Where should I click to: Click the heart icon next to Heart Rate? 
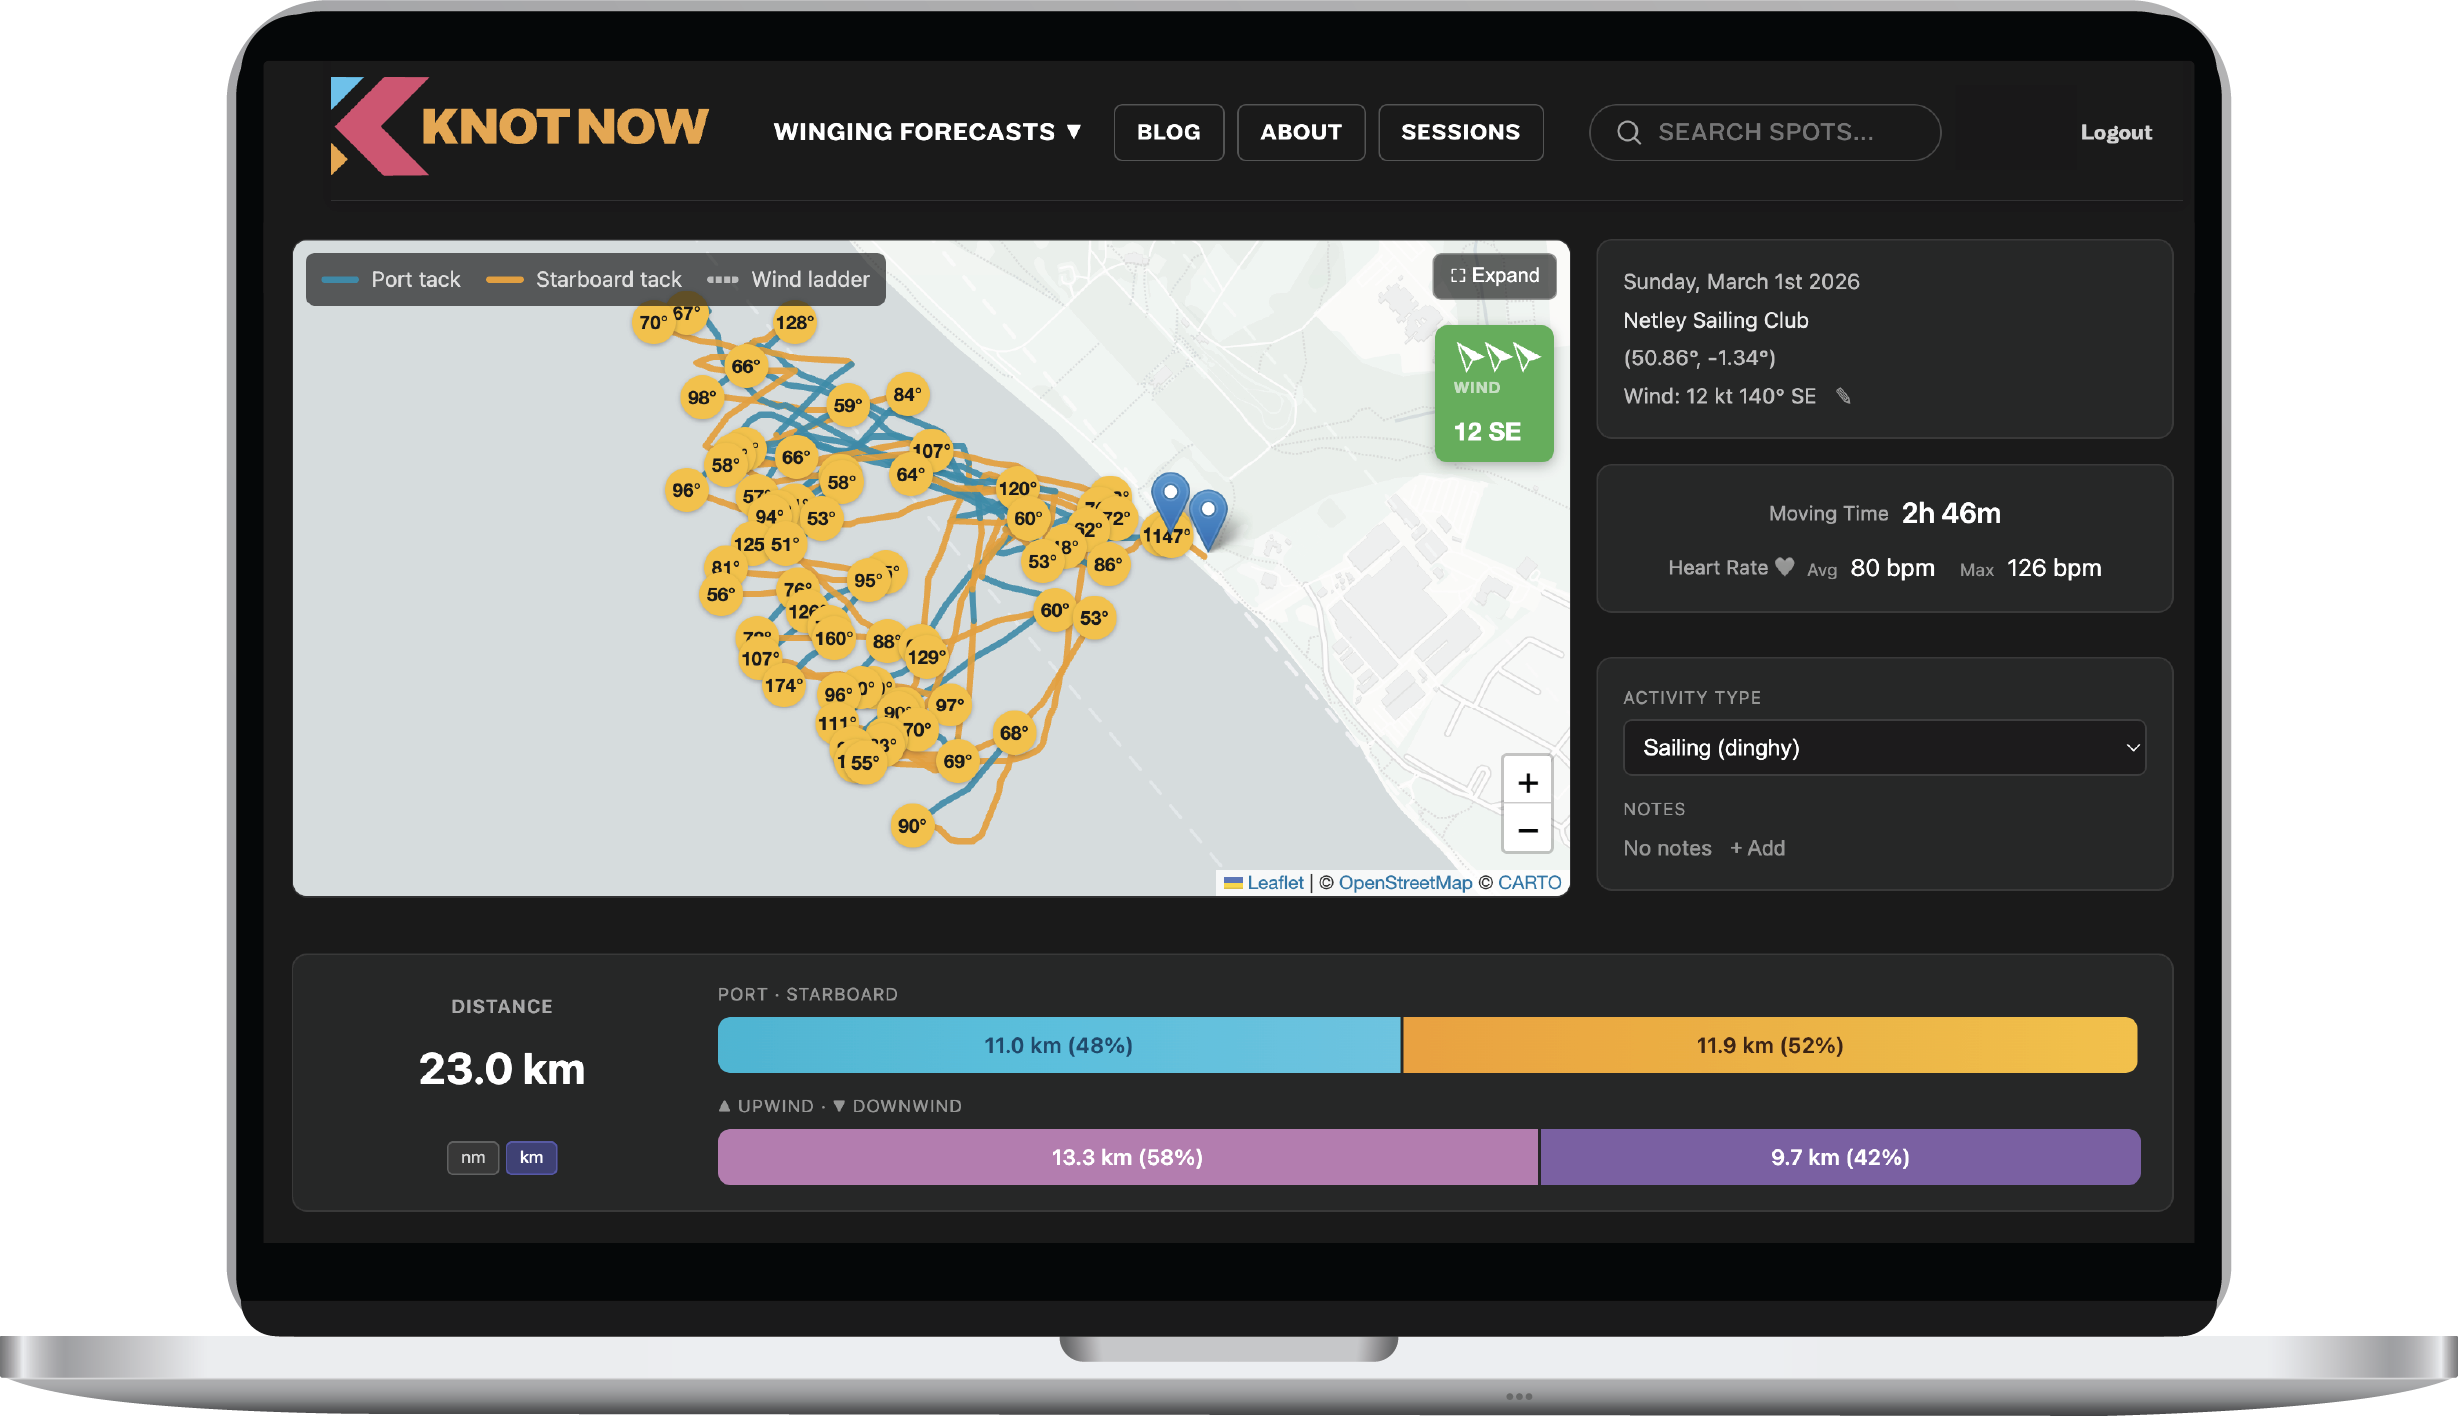click(x=1786, y=566)
